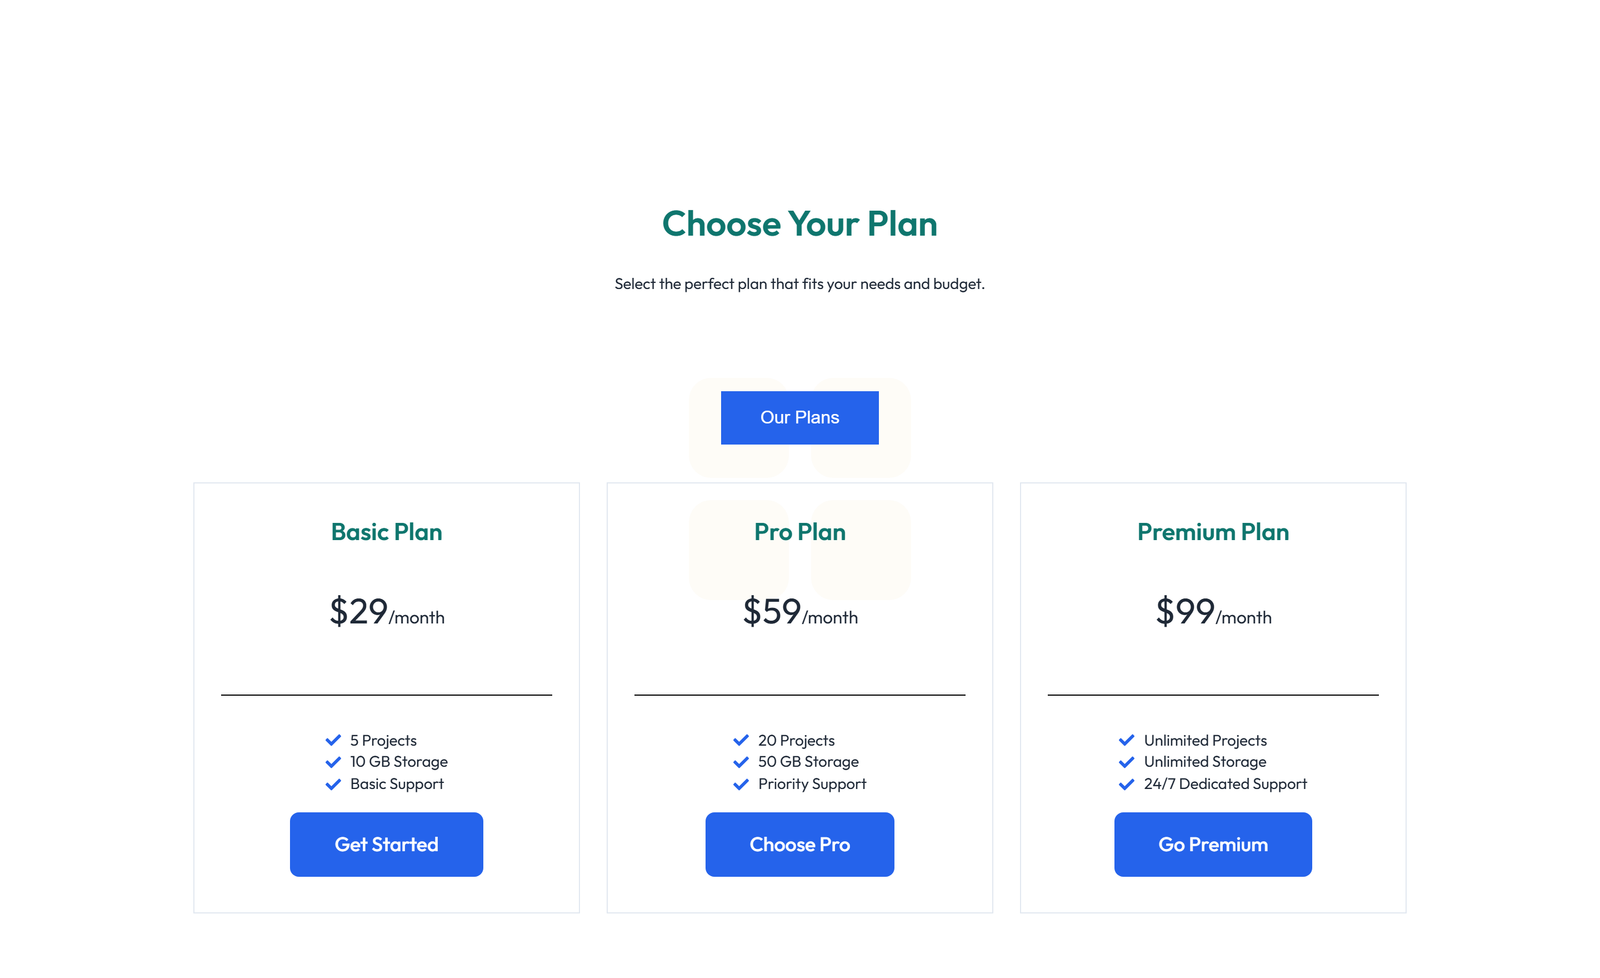Click the "Our Plans" button
Viewport: 1600px width, 978px height.
tap(799, 417)
